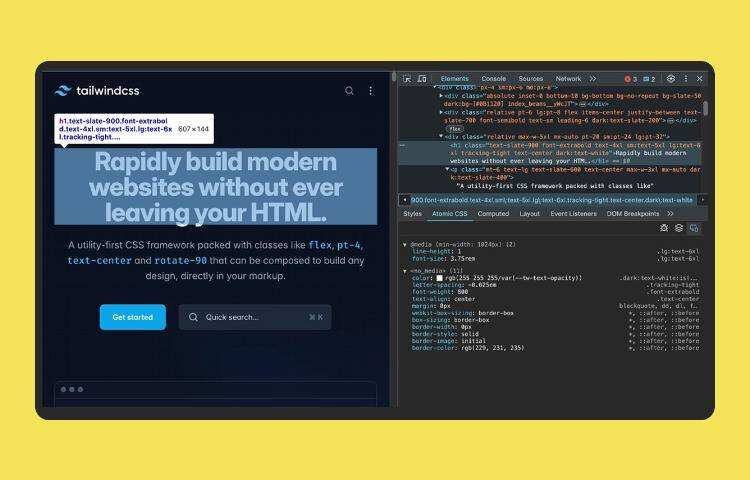Collapse the relative max-w-5xl div node
This screenshot has width=750, height=480.
click(441, 136)
